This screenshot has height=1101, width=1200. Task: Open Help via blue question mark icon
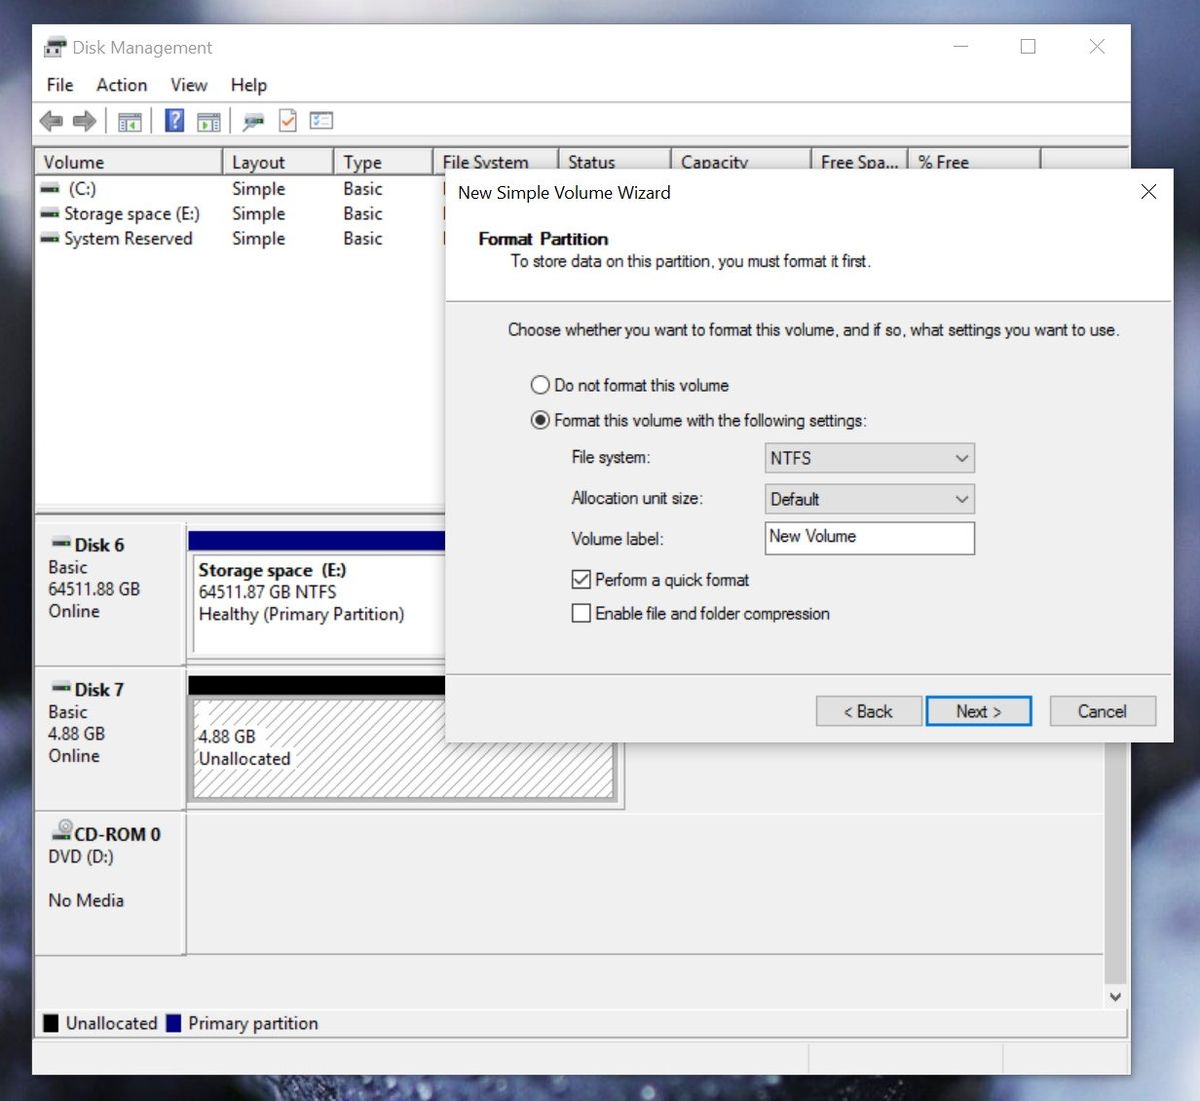point(174,121)
